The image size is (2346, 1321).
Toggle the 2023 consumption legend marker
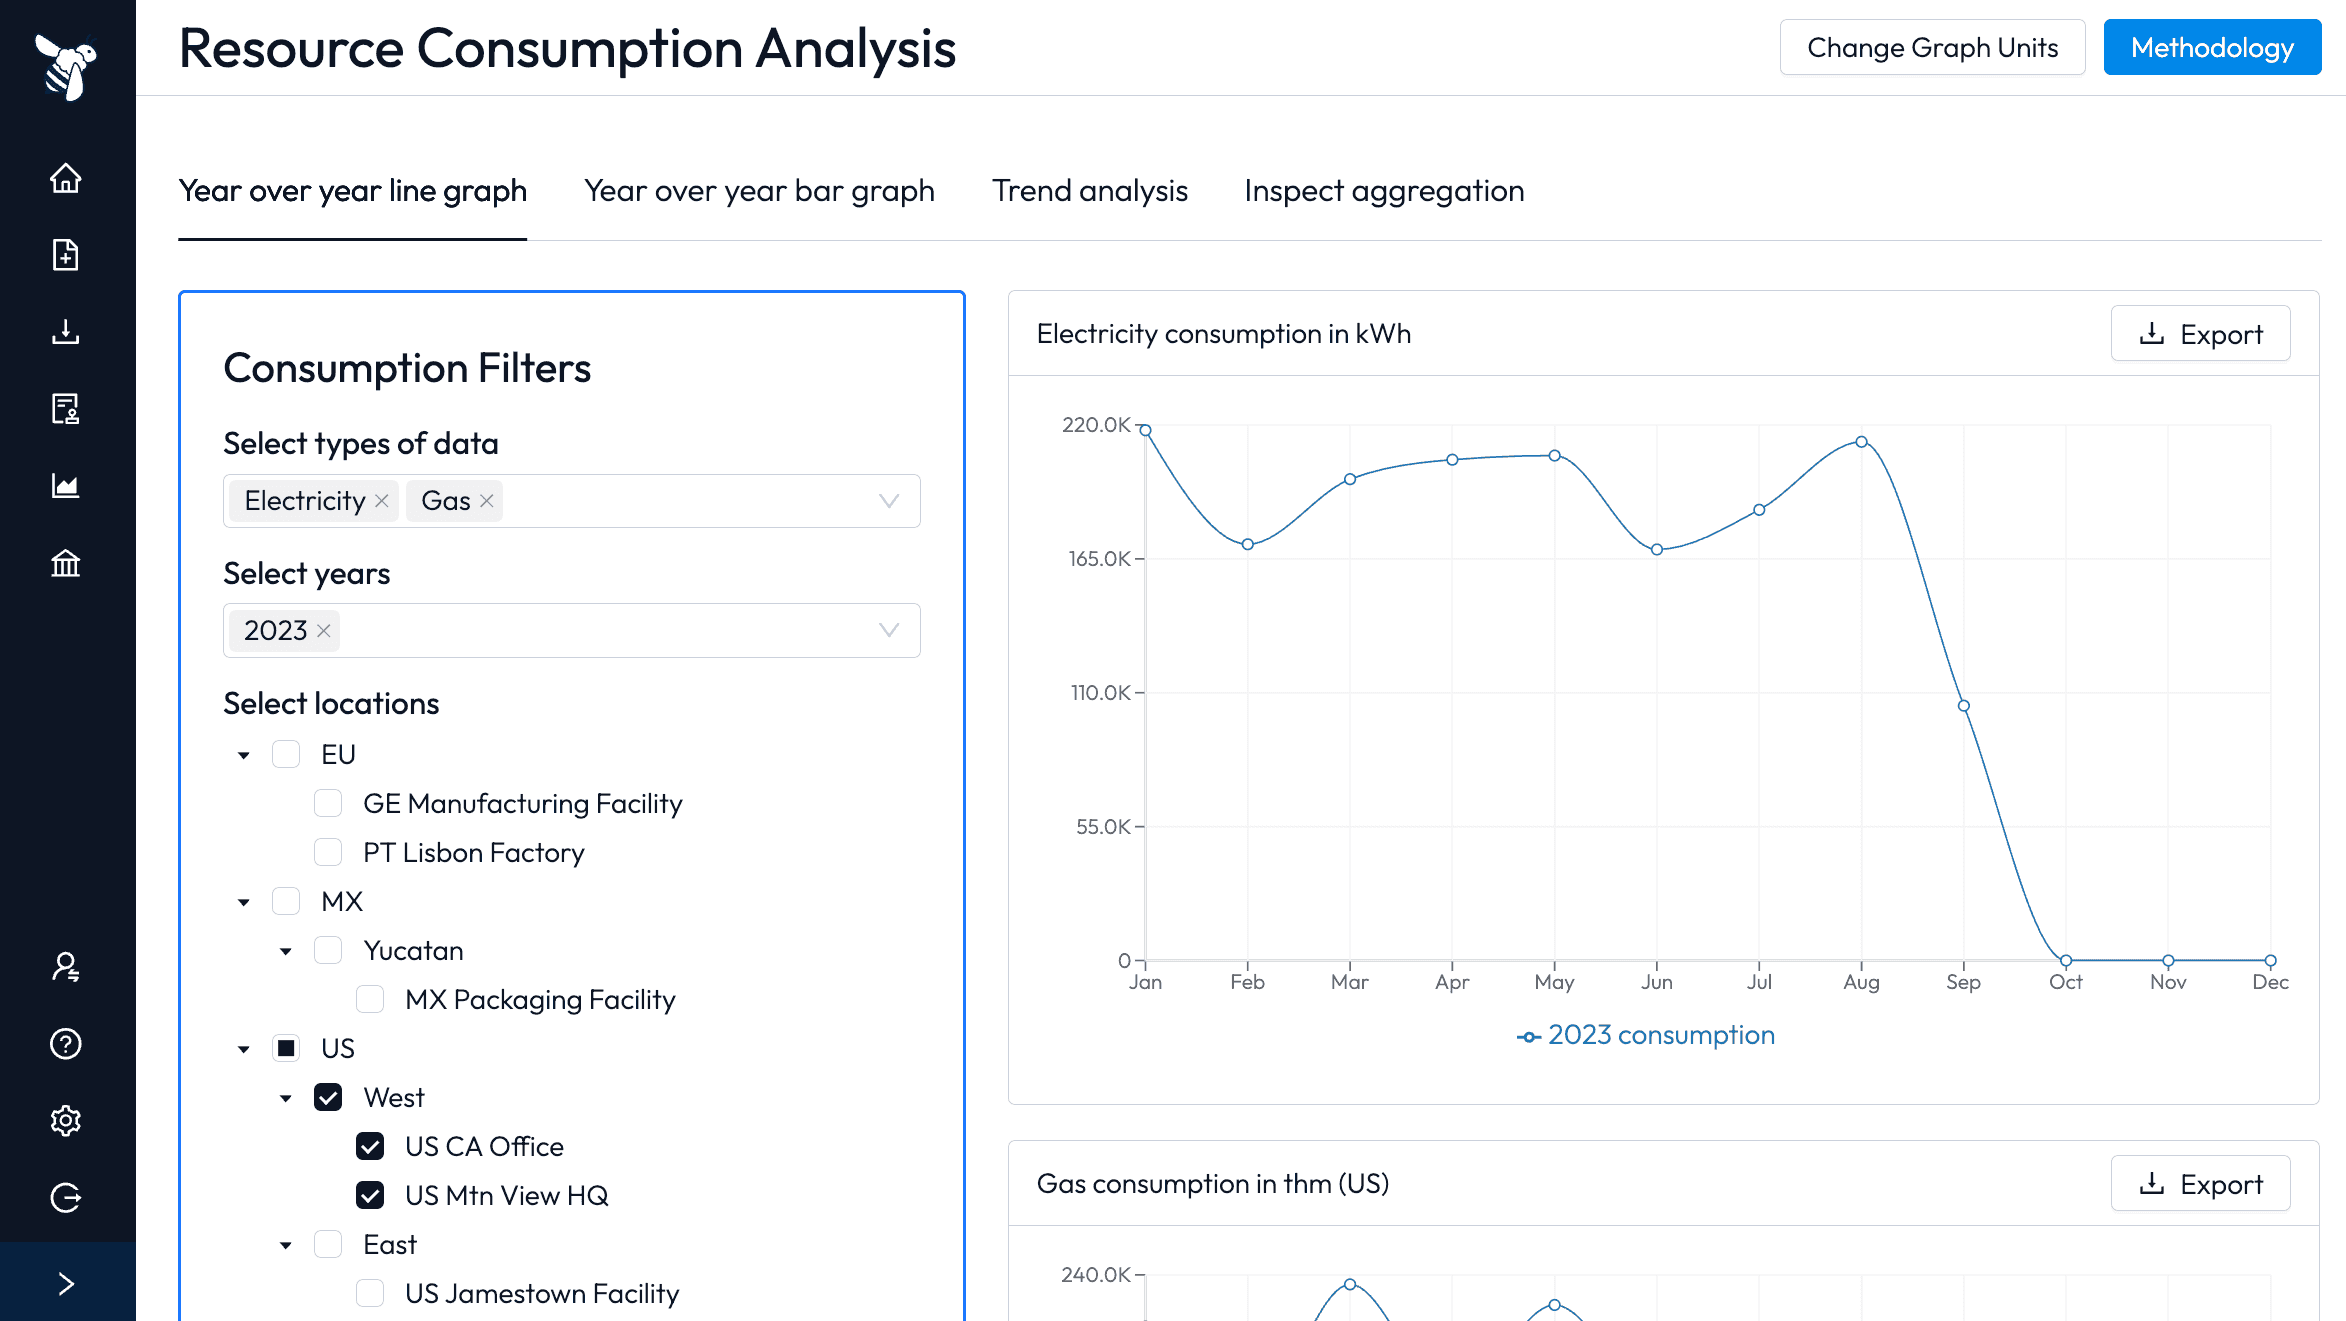pyautogui.click(x=1528, y=1037)
